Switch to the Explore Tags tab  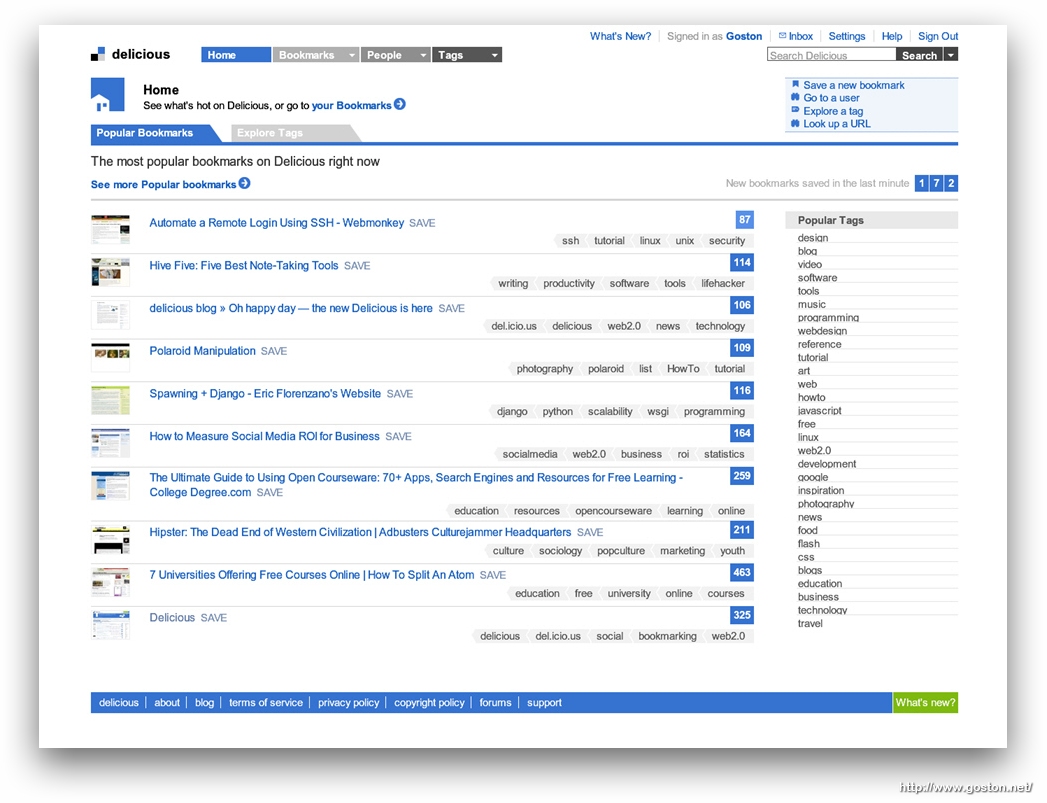click(x=270, y=133)
